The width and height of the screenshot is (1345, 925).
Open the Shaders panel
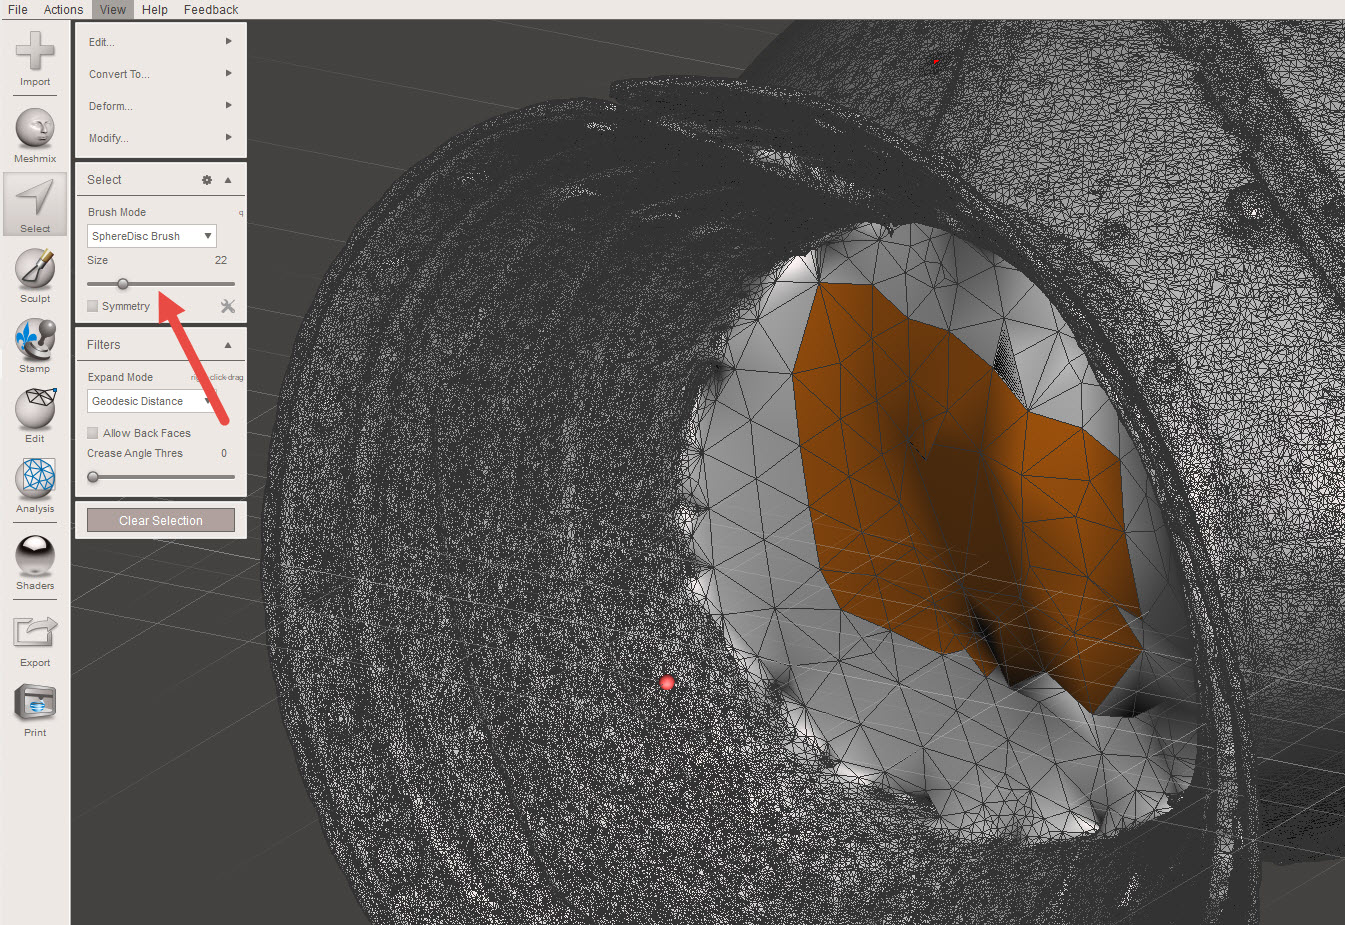pos(35,556)
